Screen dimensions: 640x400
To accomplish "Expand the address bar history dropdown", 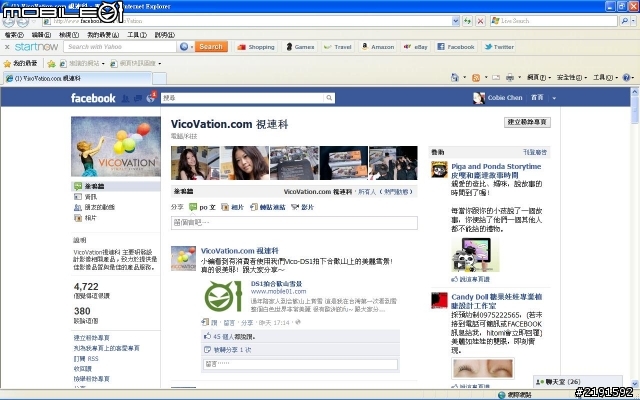I will pyautogui.click(x=456, y=21).
